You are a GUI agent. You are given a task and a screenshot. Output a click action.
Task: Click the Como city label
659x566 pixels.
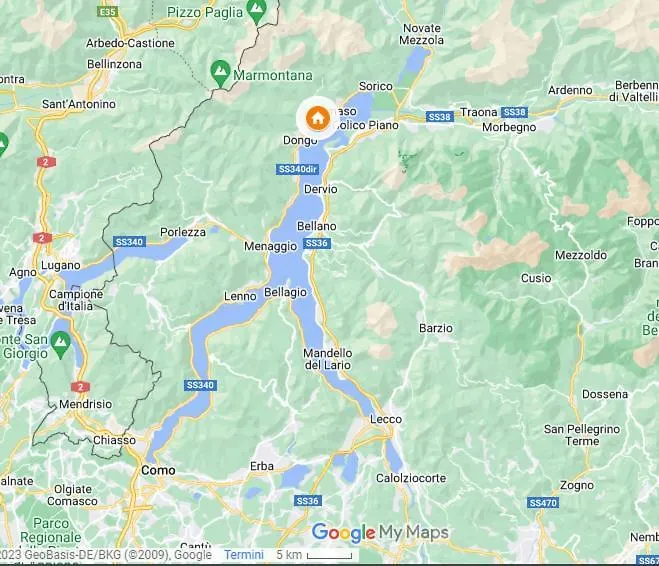pos(158,470)
